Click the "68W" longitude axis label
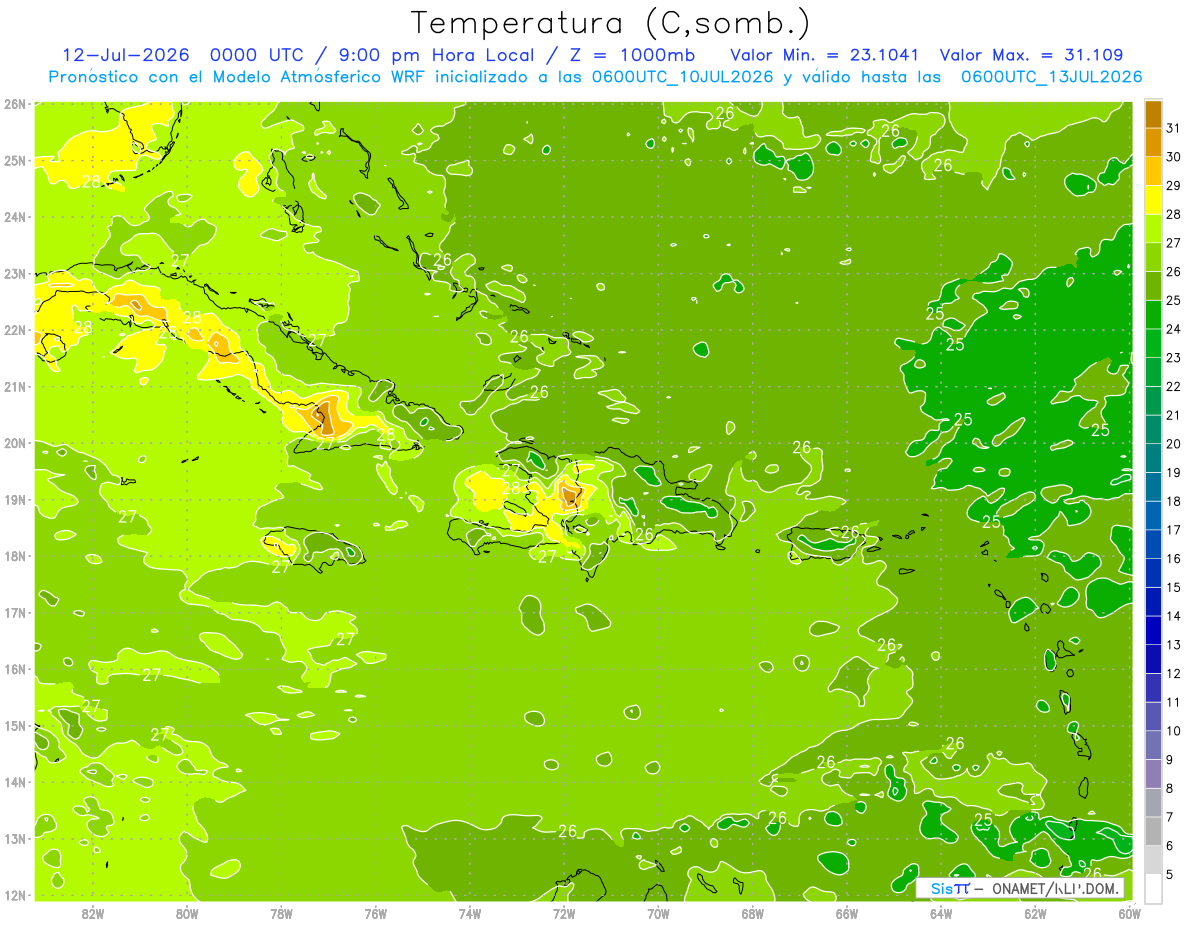 coord(753,913)
